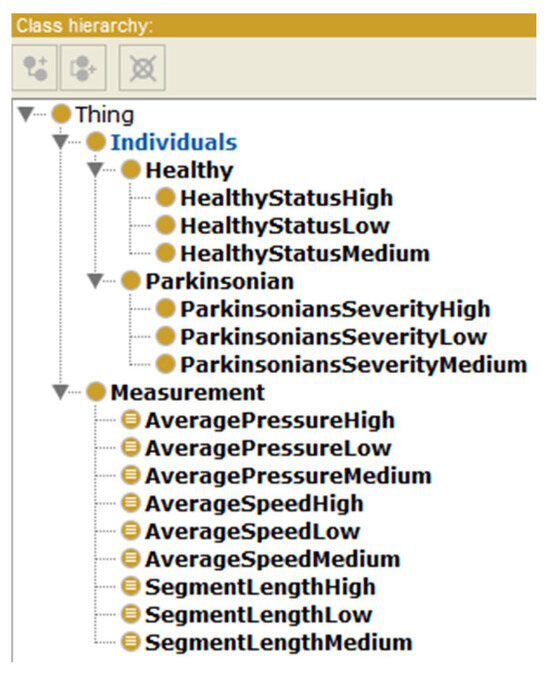Image resolution: width=550 pixels, height=677 pixels.
Task: Click the Add sibling class toolbar icon
Action: [83, 68]
